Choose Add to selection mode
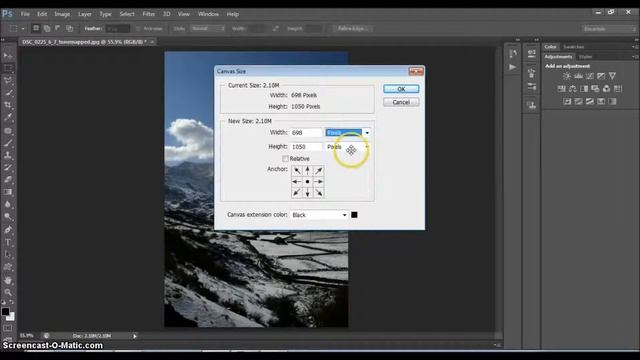The width and height of the screenshot is (640, 360). 47,28
